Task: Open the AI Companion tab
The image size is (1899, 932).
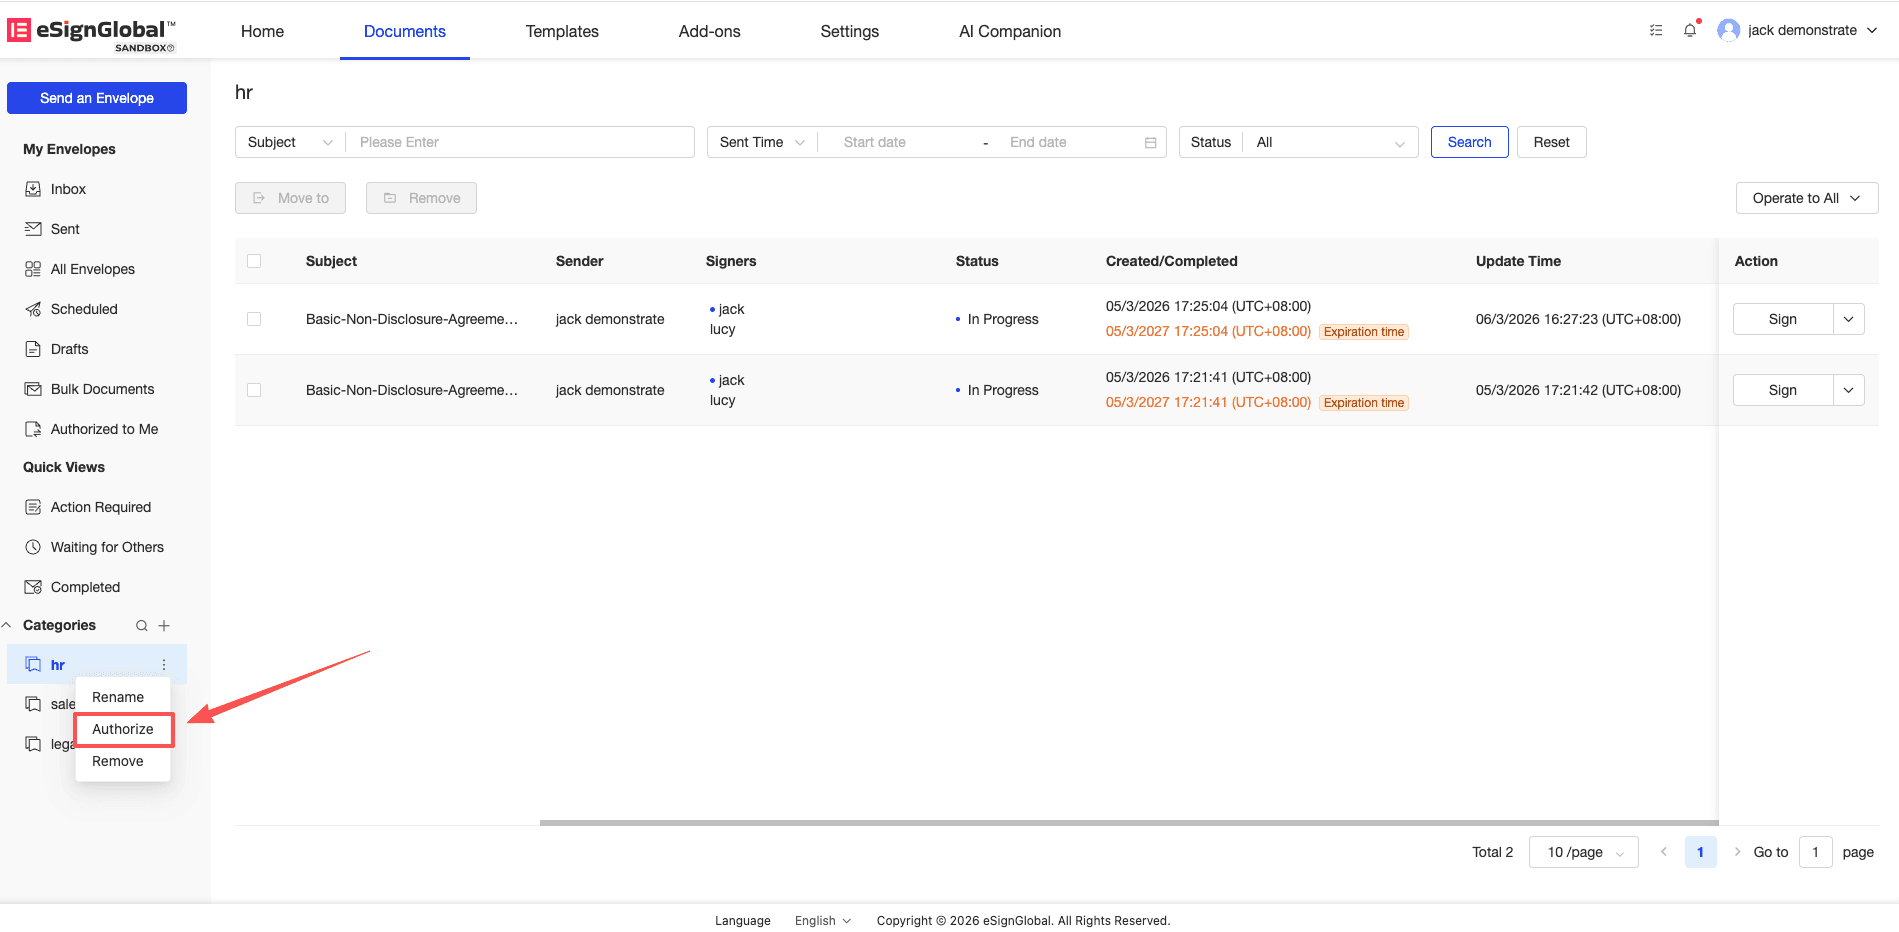Action: click(x=1010, y=31)
